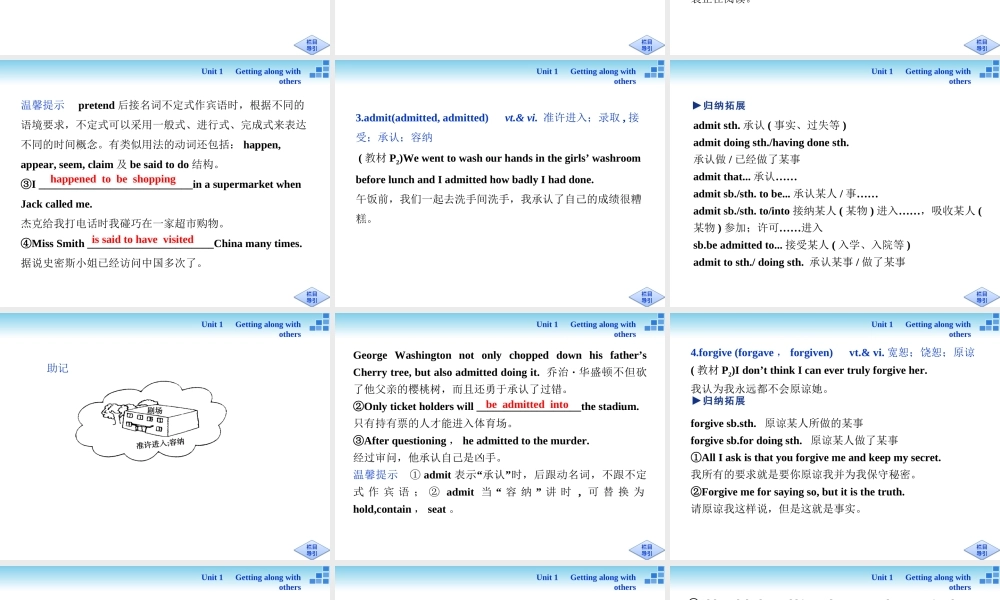Click the 归纳拓展 heading above 'admit sth.'

point(719,105)
